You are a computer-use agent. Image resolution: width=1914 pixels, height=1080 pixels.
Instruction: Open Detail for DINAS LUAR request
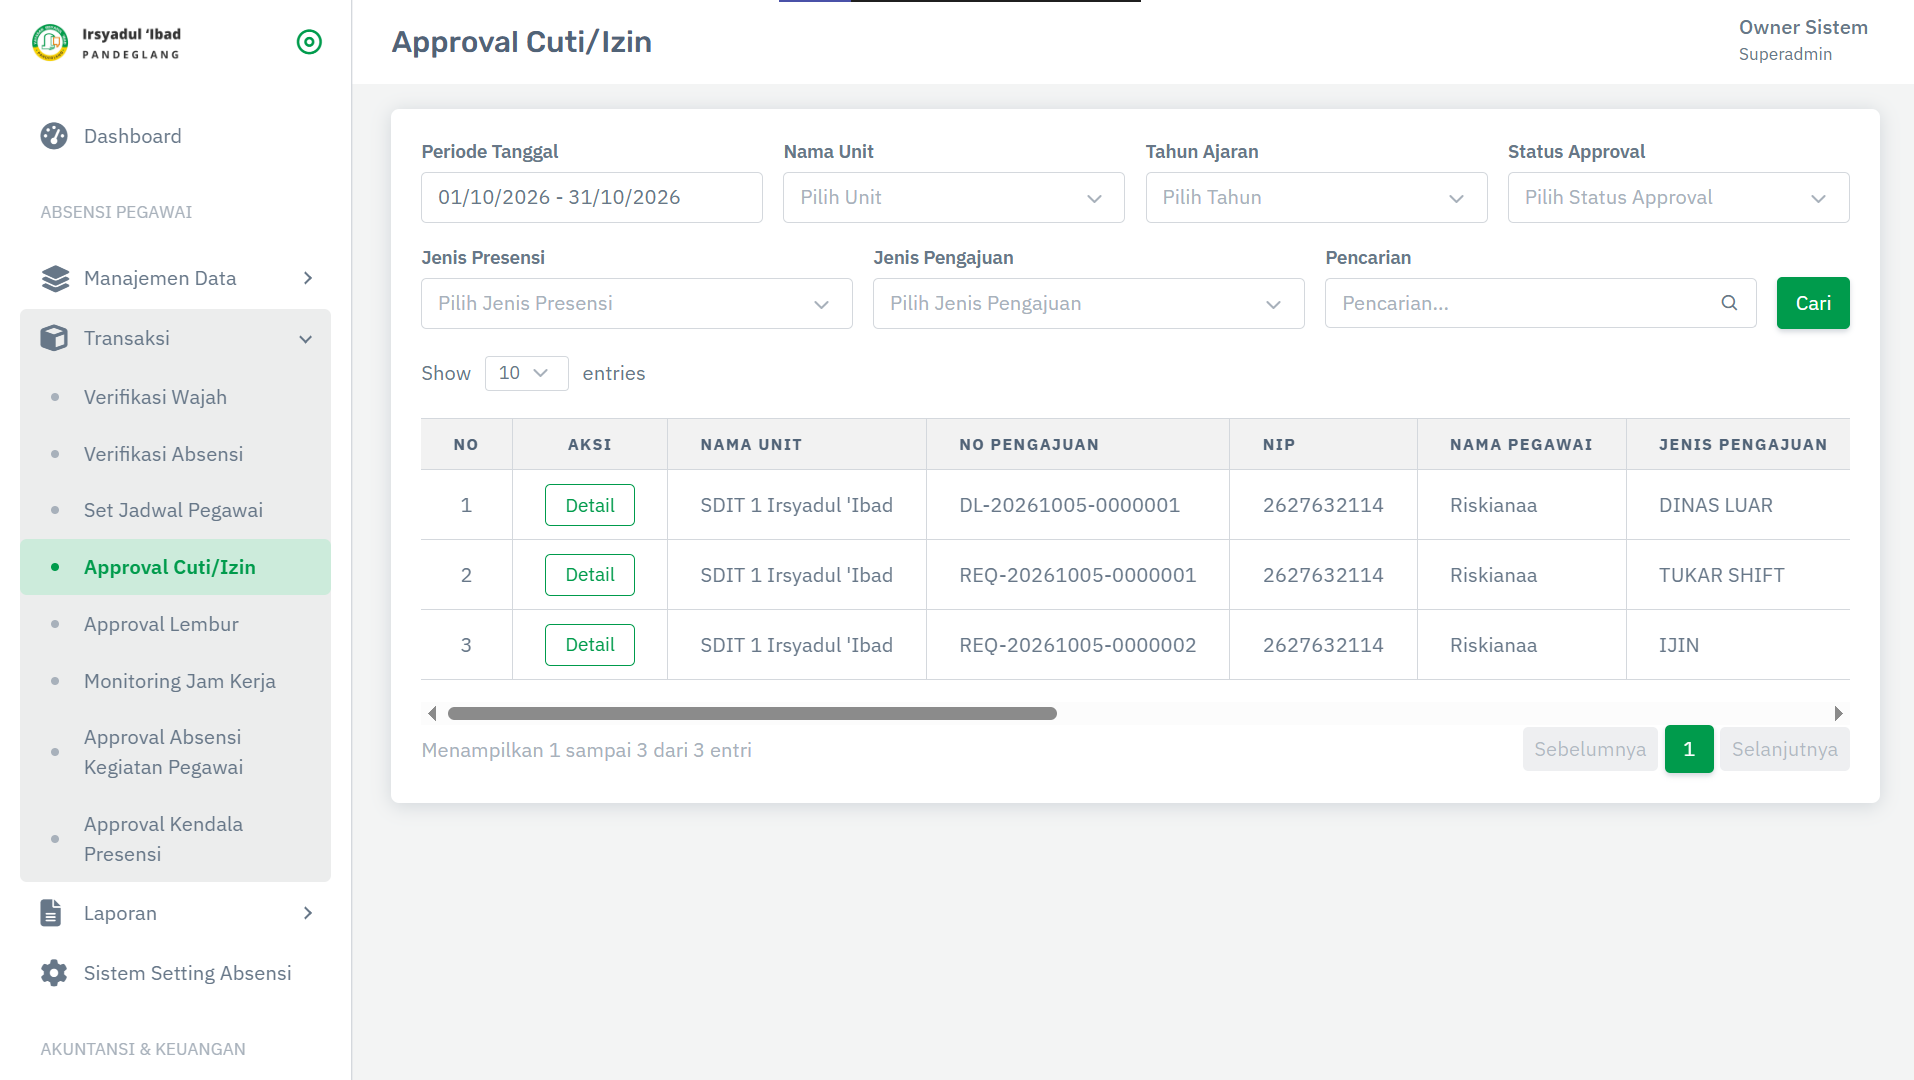click(x=590, y=505)
